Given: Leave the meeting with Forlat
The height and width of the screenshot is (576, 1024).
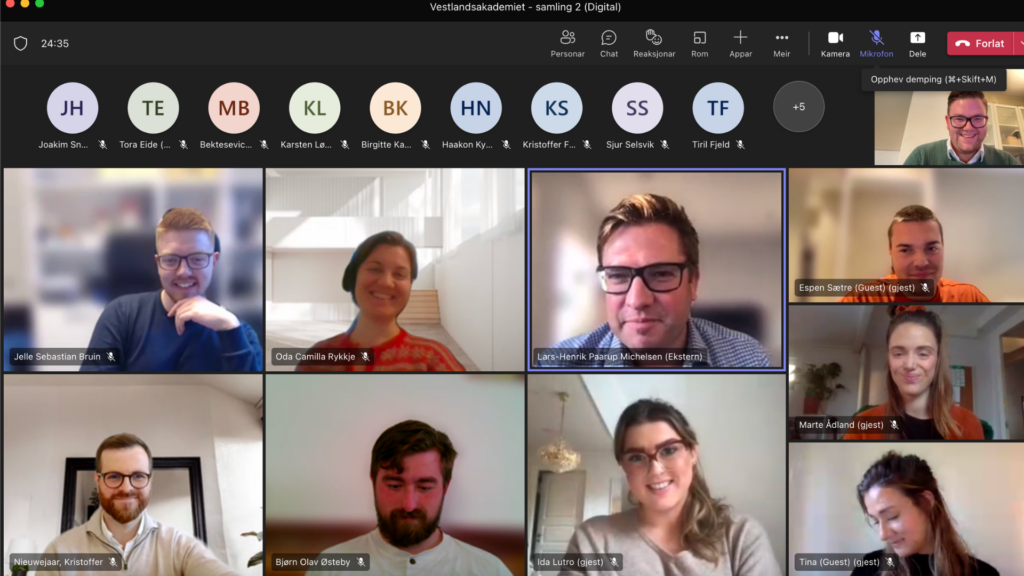Looking at the screenshot, I should (x=980, y=44).
